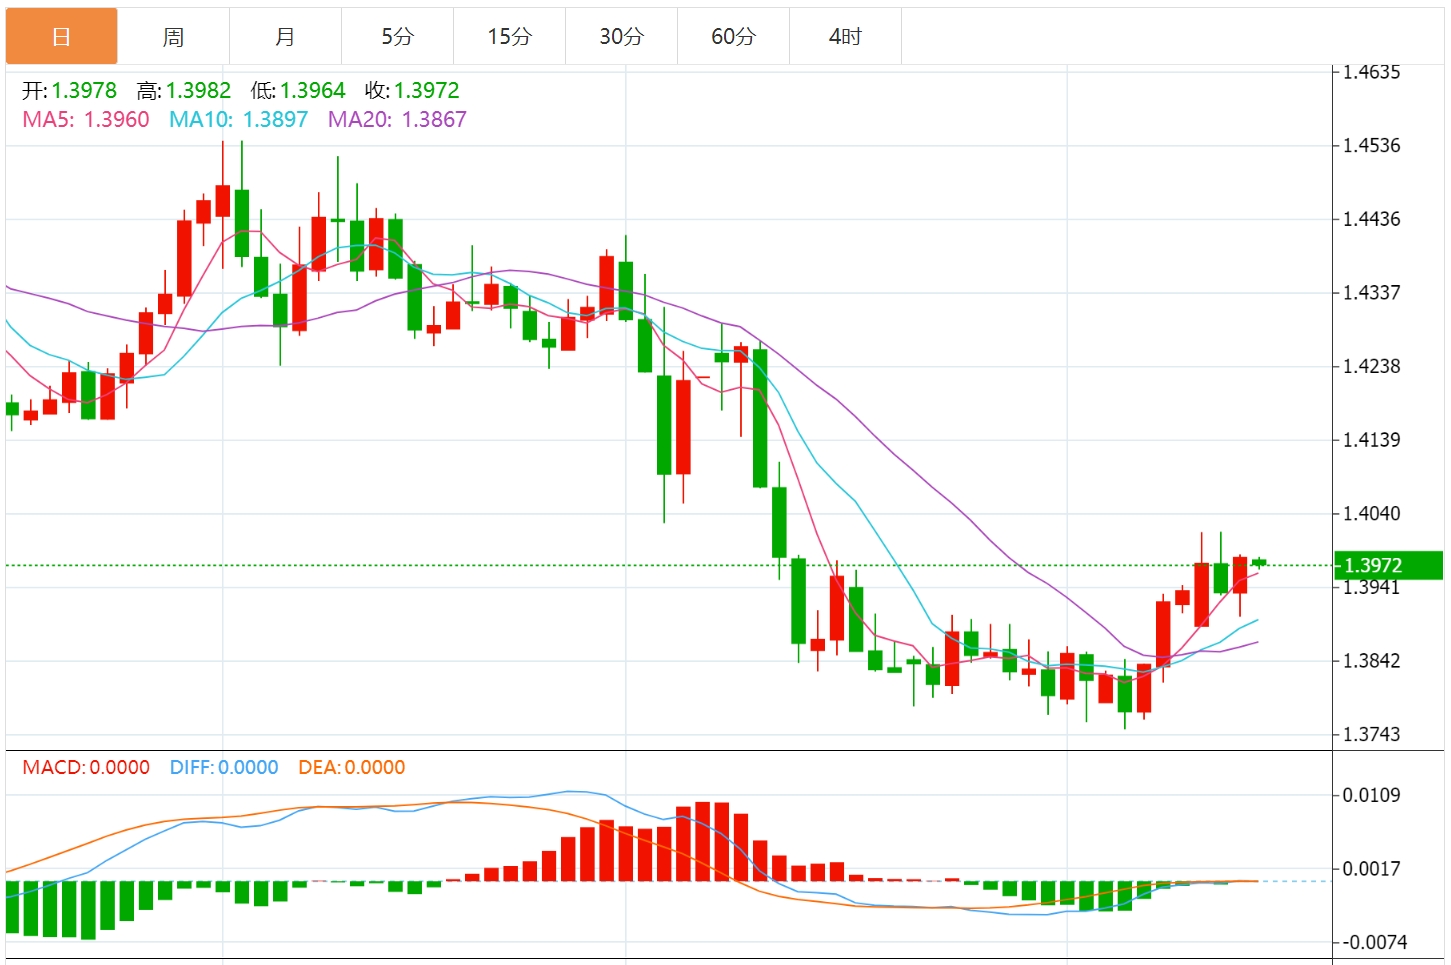Click the MA5: 1.3960 indicator label
This screenshot has width=1451, height=965.
[86, 120]
